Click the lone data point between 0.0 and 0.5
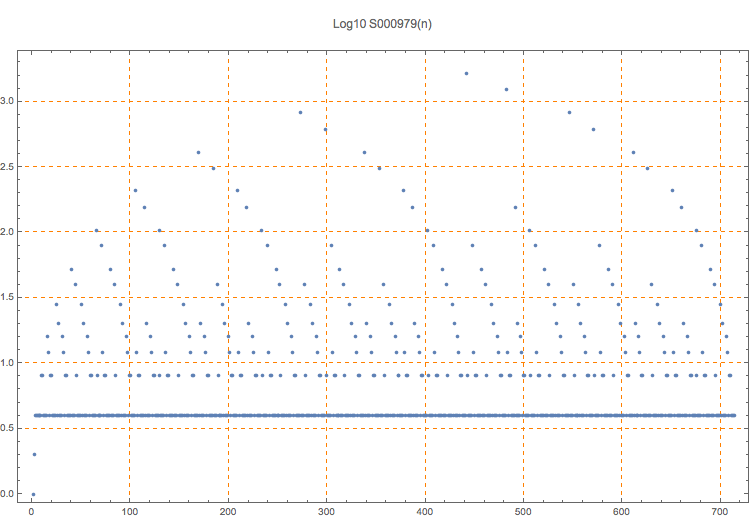Image resolution: width=750 pixels, height=520 pixels. 34,454
